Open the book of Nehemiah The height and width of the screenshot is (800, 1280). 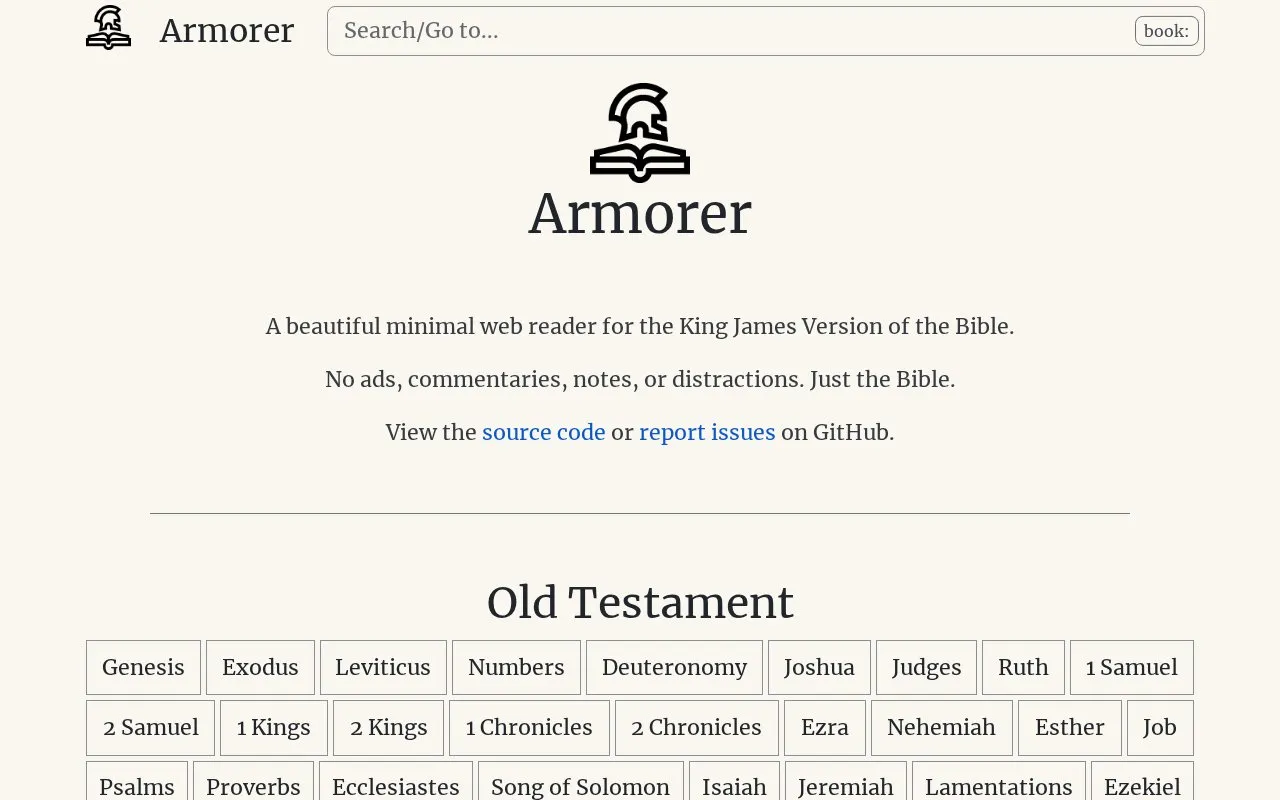[942, 727]
